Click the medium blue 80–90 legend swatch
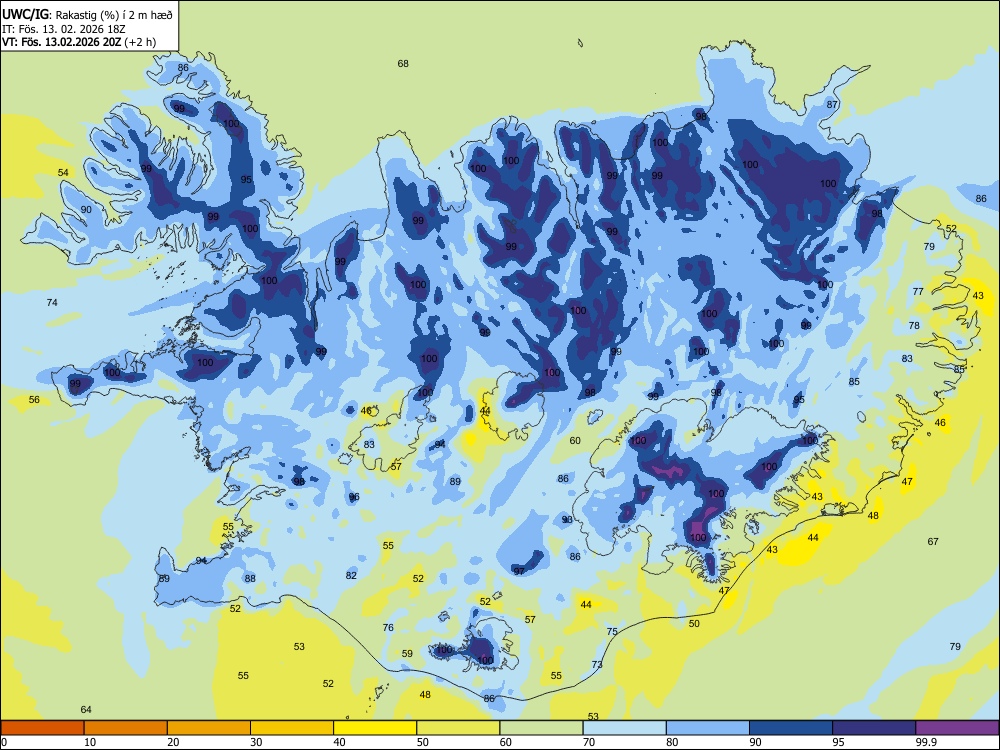 click(x=708, y=728)
